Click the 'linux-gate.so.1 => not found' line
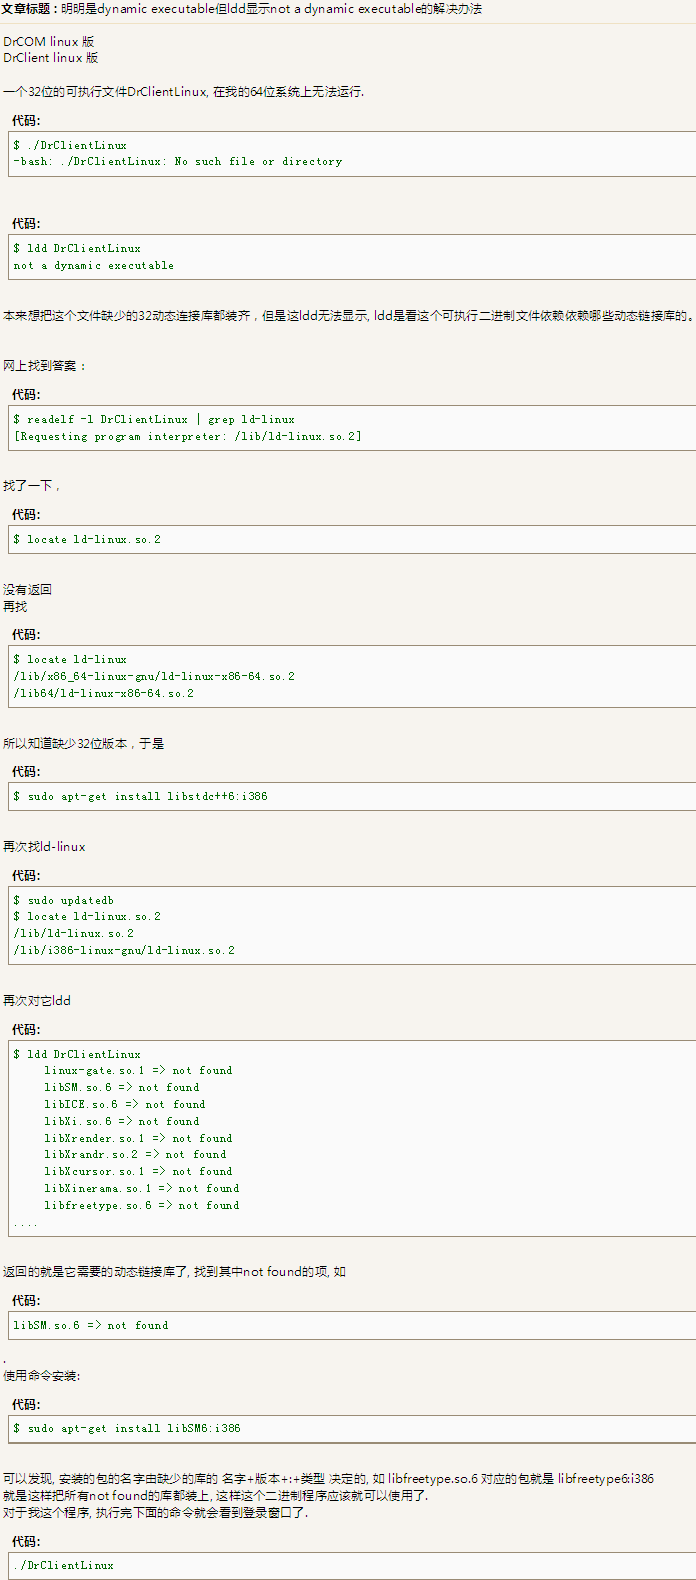This screenshot has height=1580, width=696. pyautogui.click(x=138, y=1071)
